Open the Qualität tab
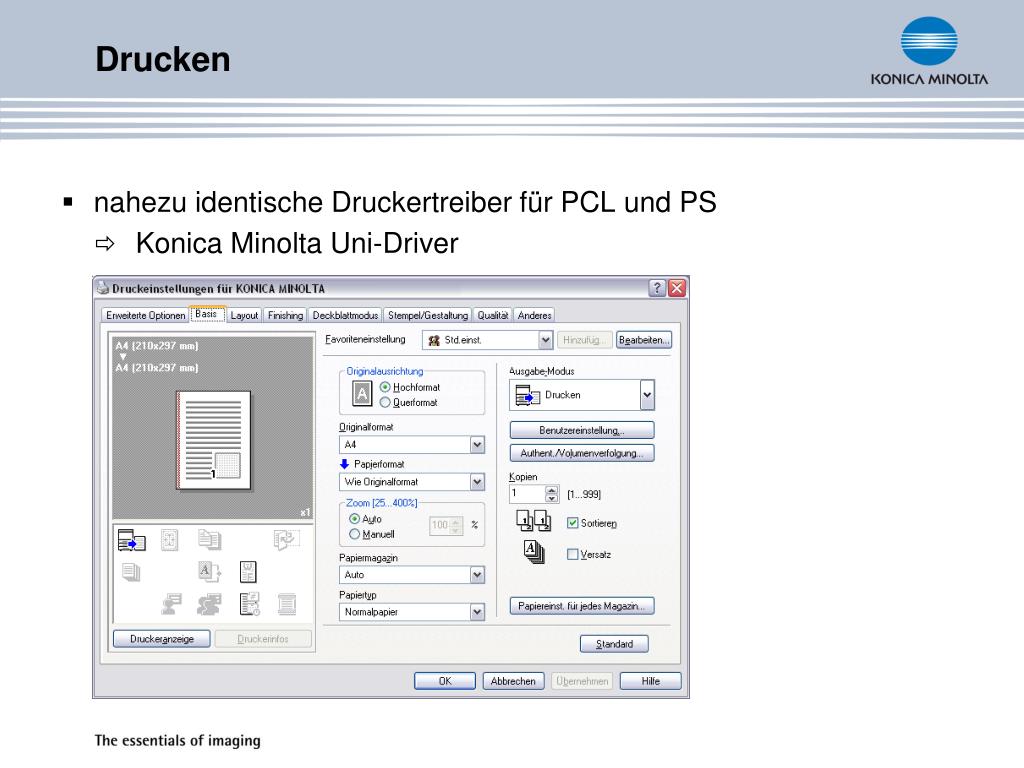Screen dimensions: 1024x768 492,315
